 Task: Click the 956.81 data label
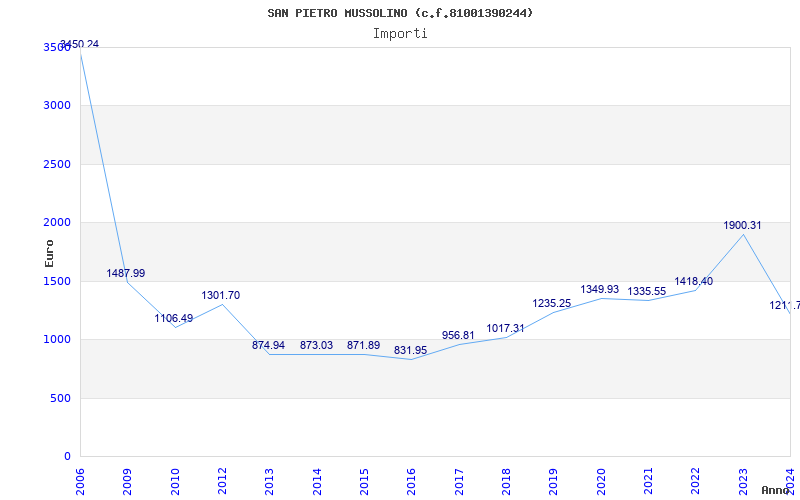[458, 335]
